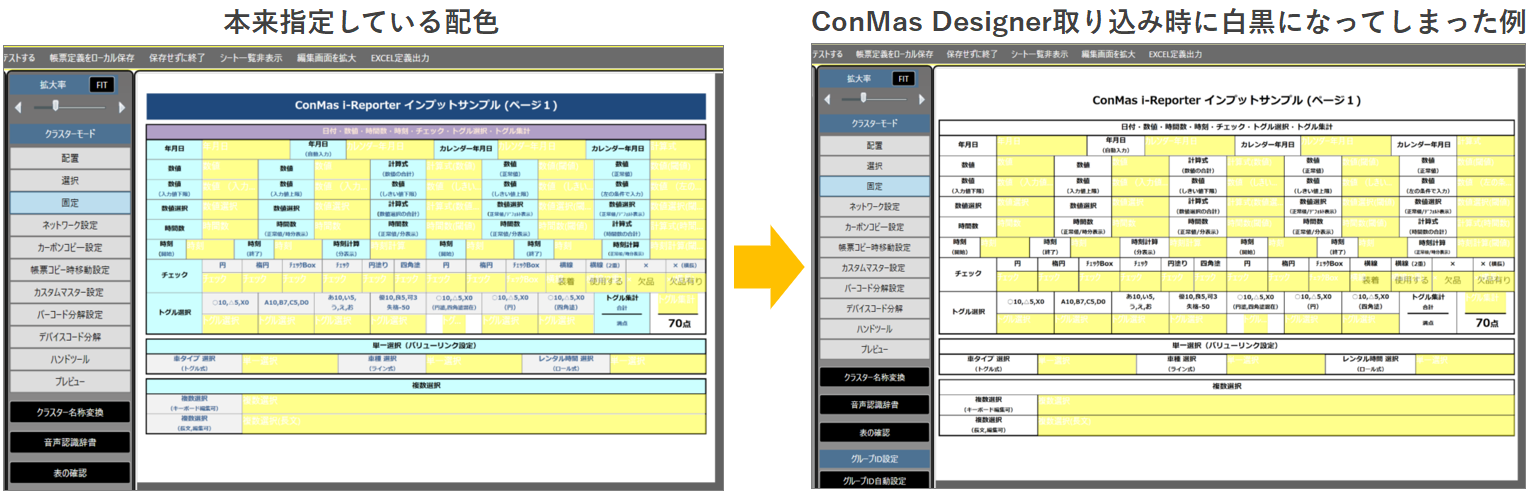Click zoom decrease arrow in color-layout screenshot
This screenshot has width=1532, height=497.
(17, 106)
